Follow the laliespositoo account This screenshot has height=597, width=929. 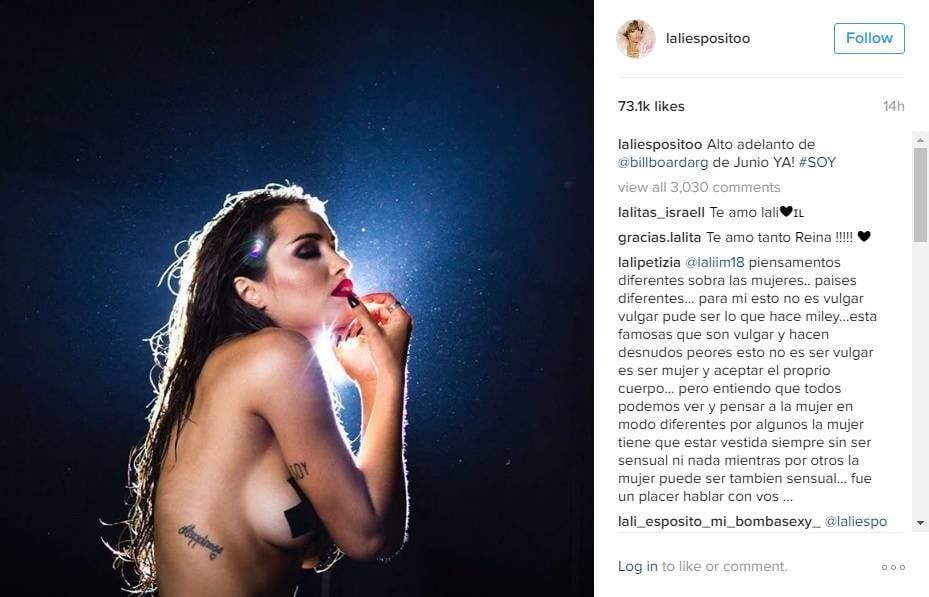pos(869,38)
